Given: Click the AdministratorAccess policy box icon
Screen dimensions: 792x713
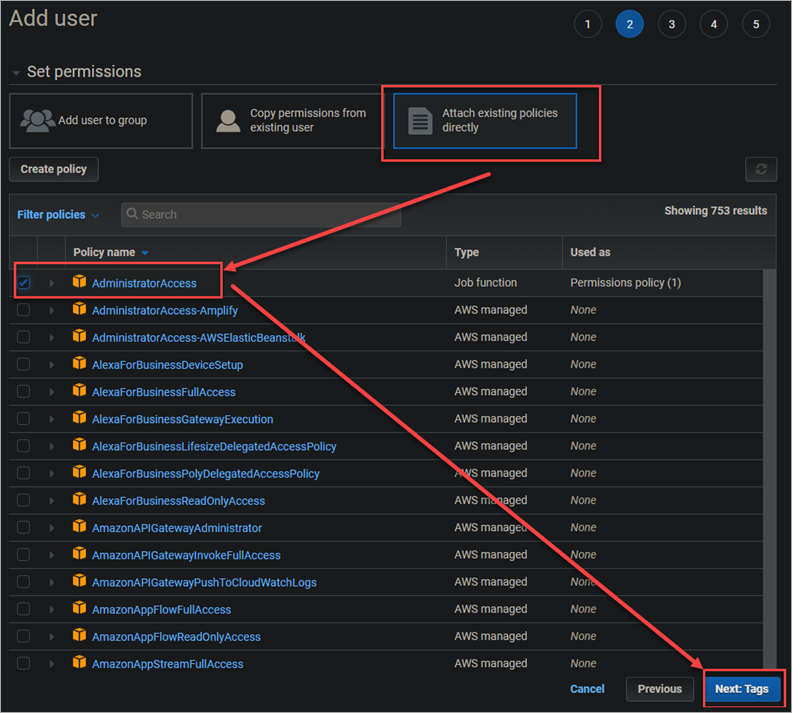Looking at the screenshot, I should pyautogui.click(x=79, y=282).
